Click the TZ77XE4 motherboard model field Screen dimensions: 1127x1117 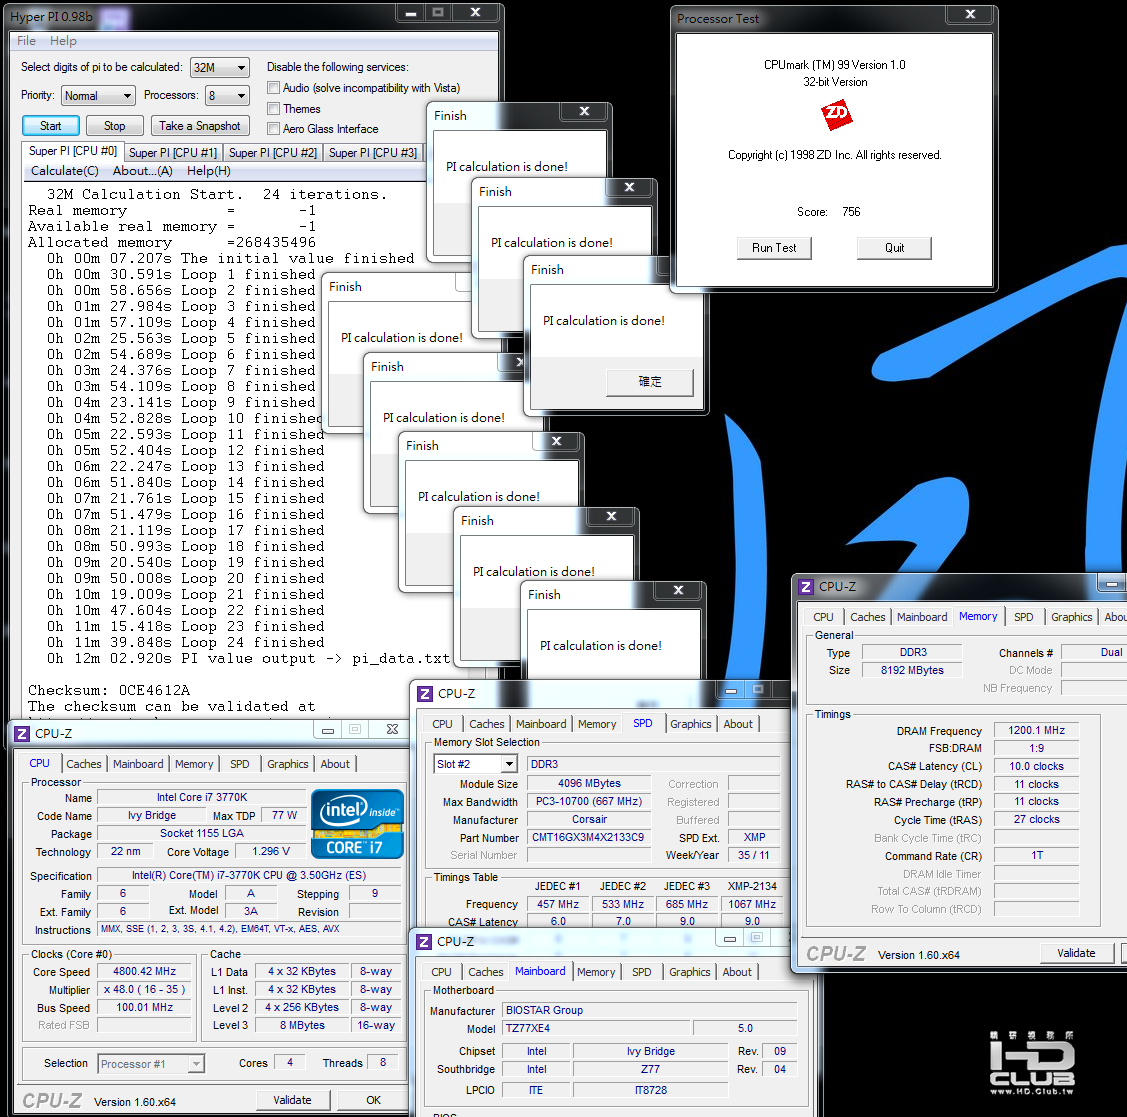point(596,1029)
